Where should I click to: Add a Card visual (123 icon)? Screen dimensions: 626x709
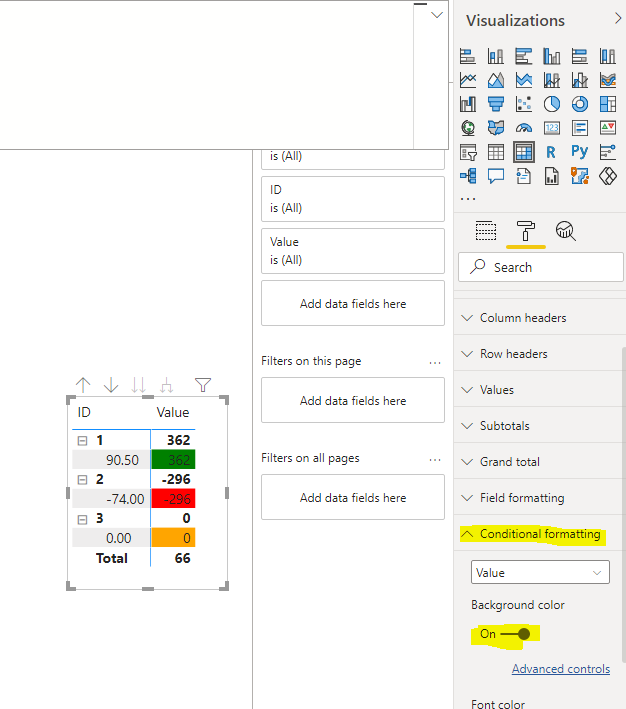tap(552, 128)
